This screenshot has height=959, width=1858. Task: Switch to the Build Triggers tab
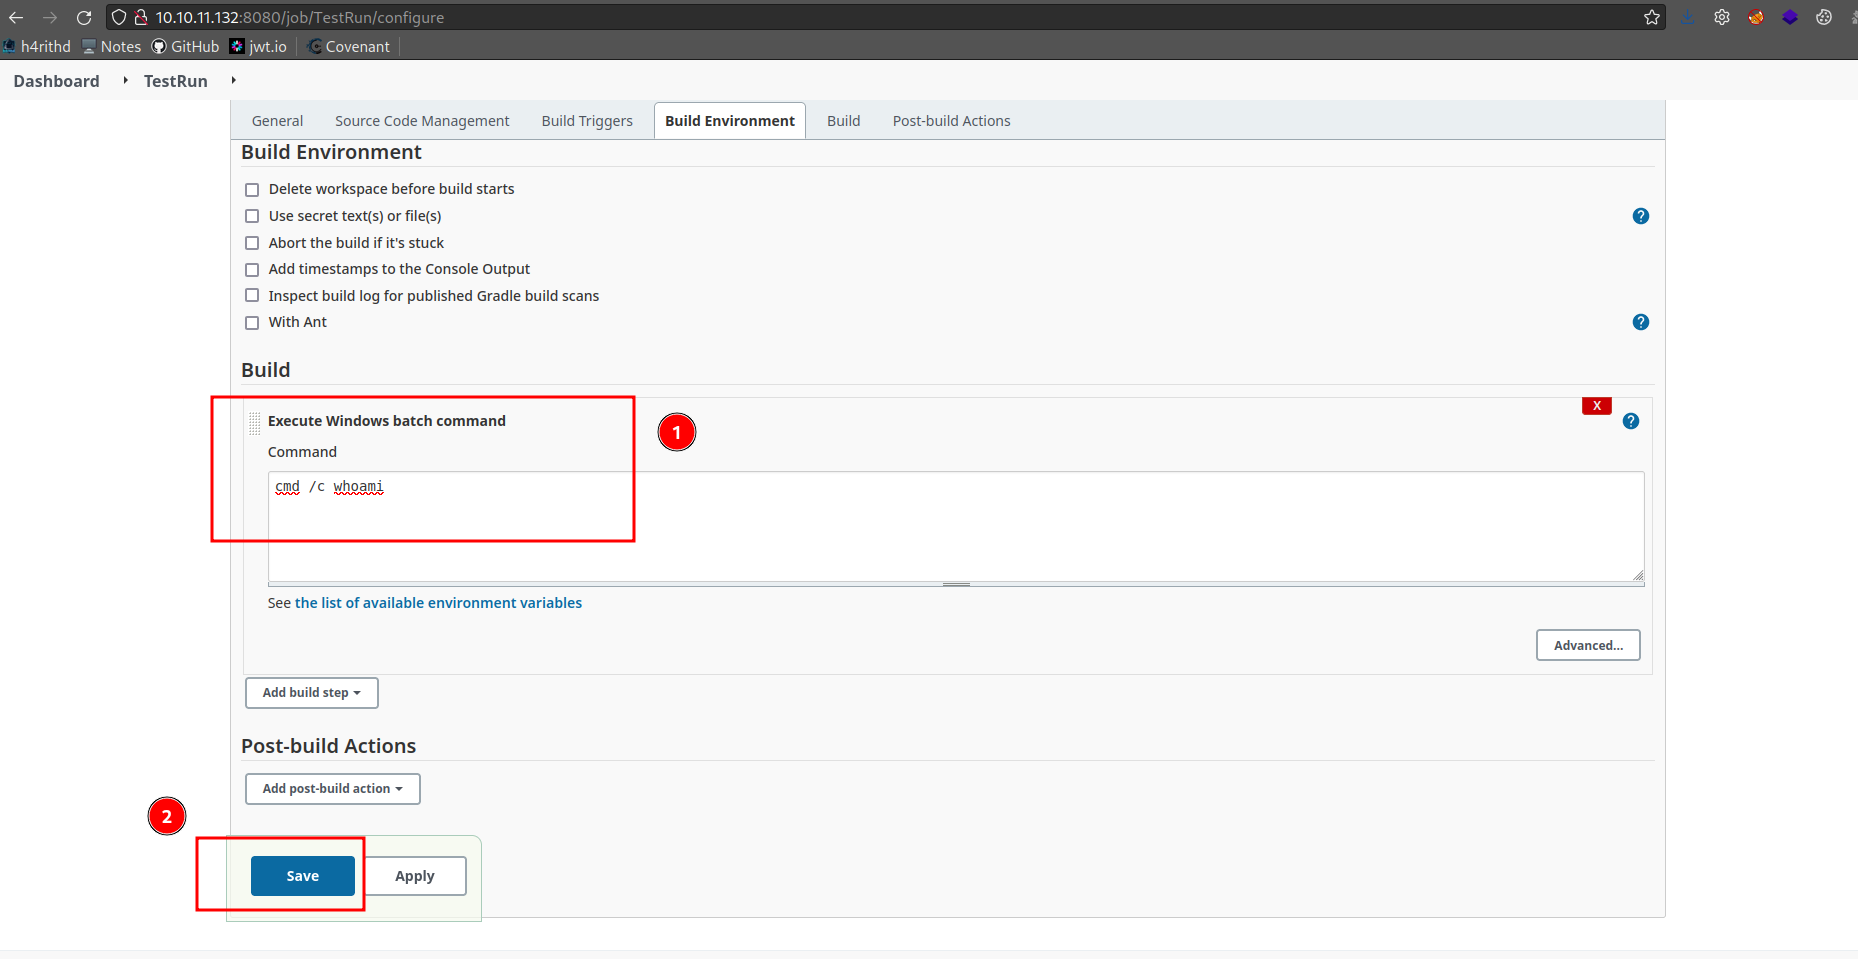point(587,121)
